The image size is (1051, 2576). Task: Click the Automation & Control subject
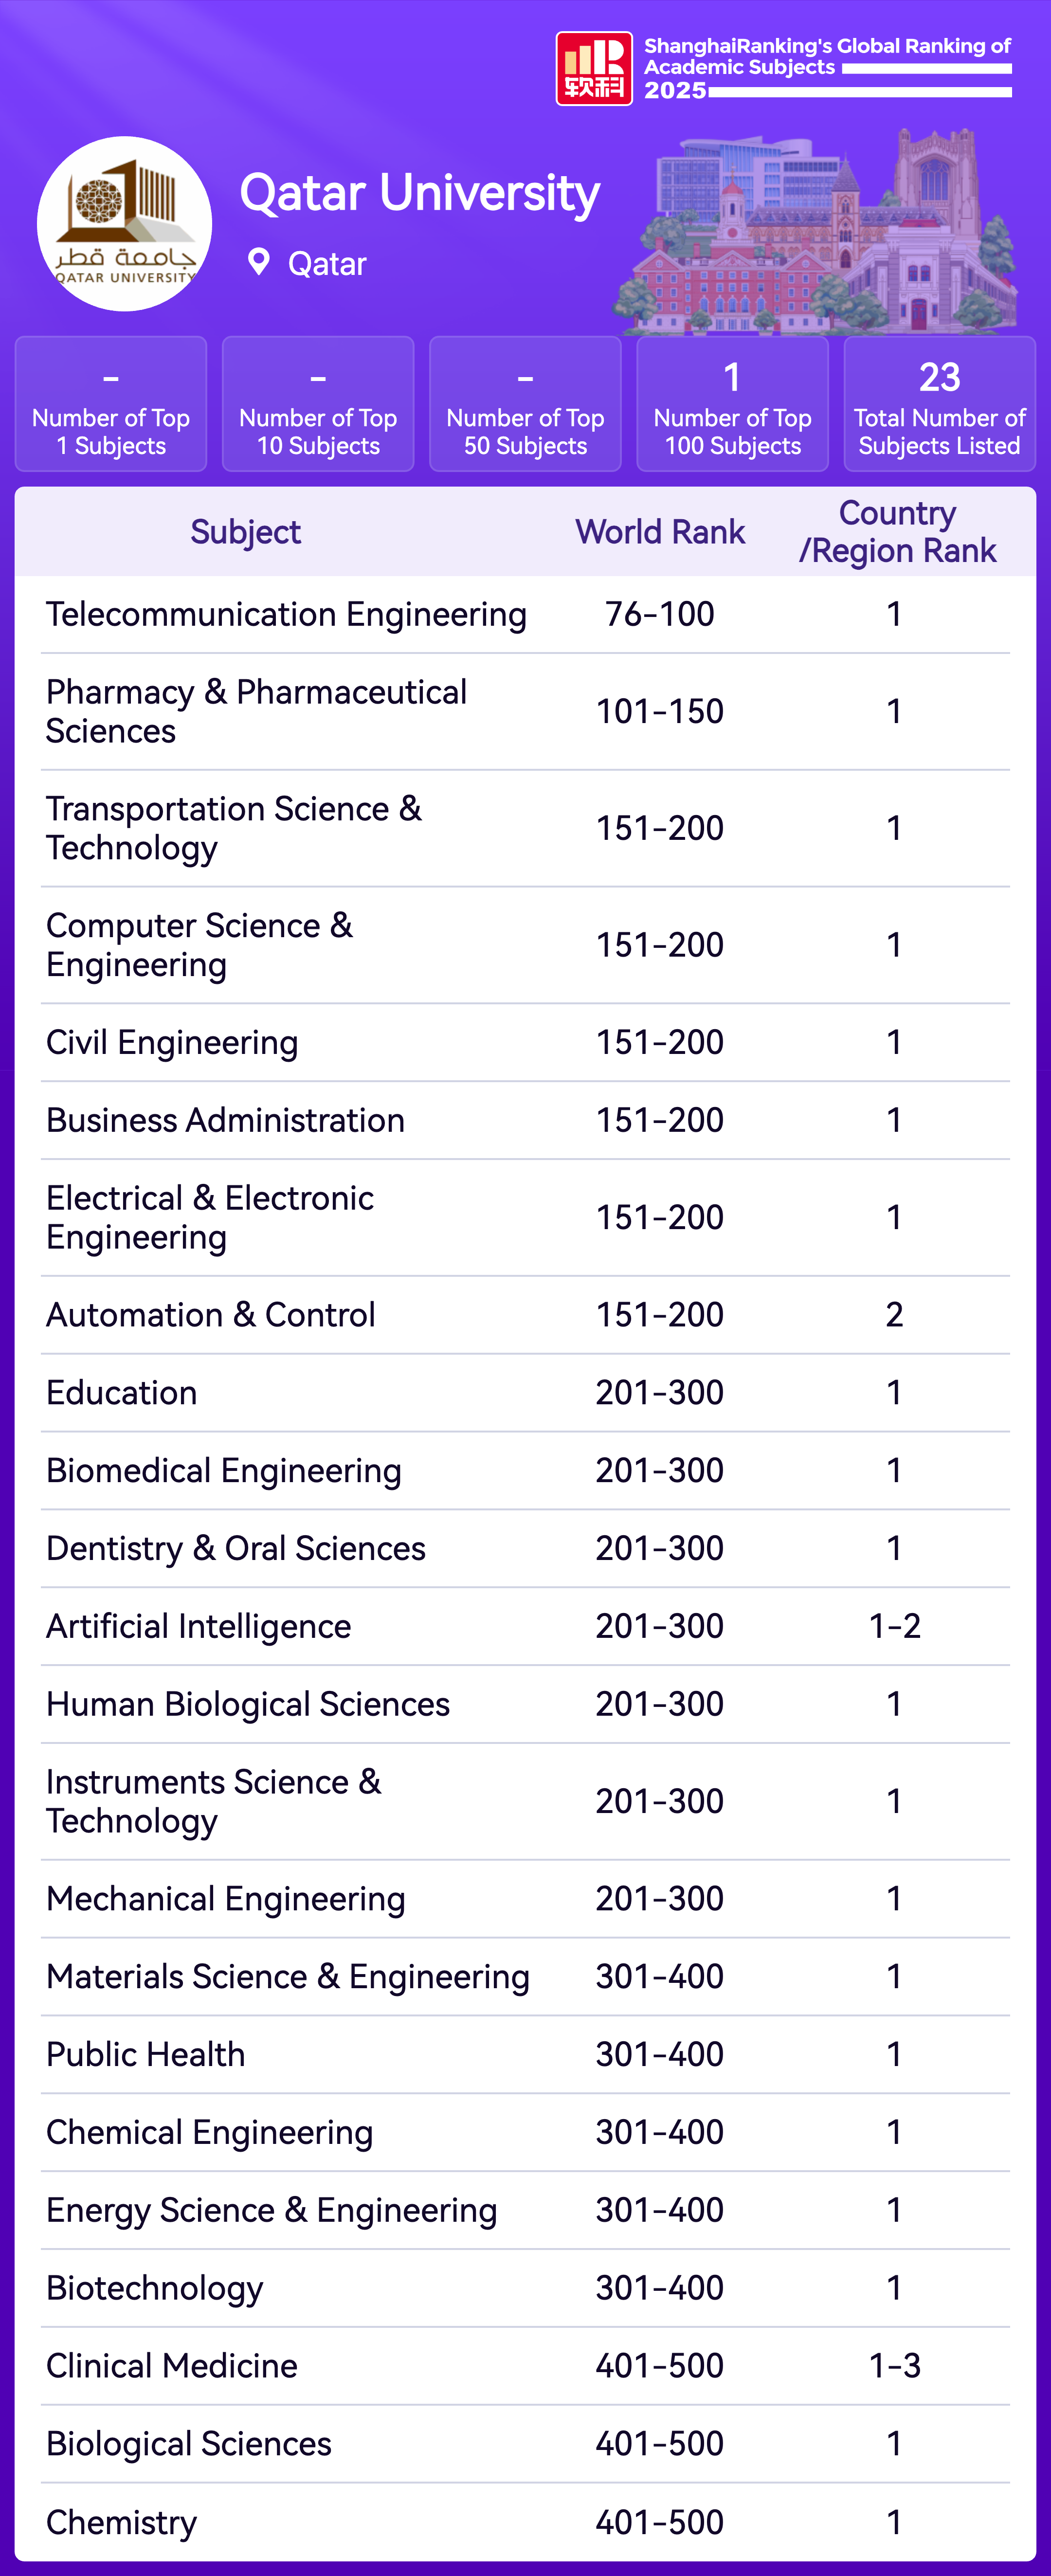point(210,1315)
